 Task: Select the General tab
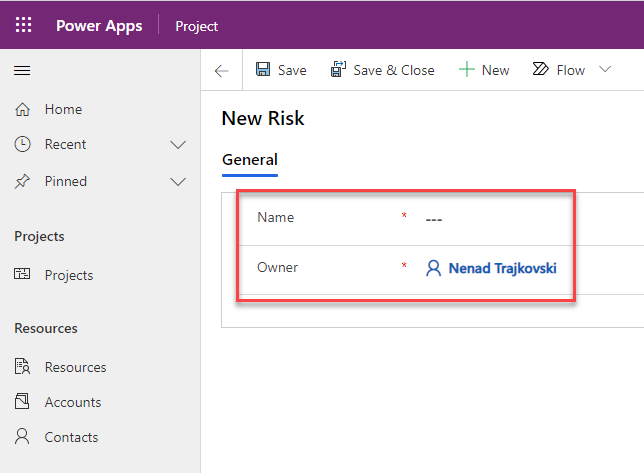click(x=249, y=160)
